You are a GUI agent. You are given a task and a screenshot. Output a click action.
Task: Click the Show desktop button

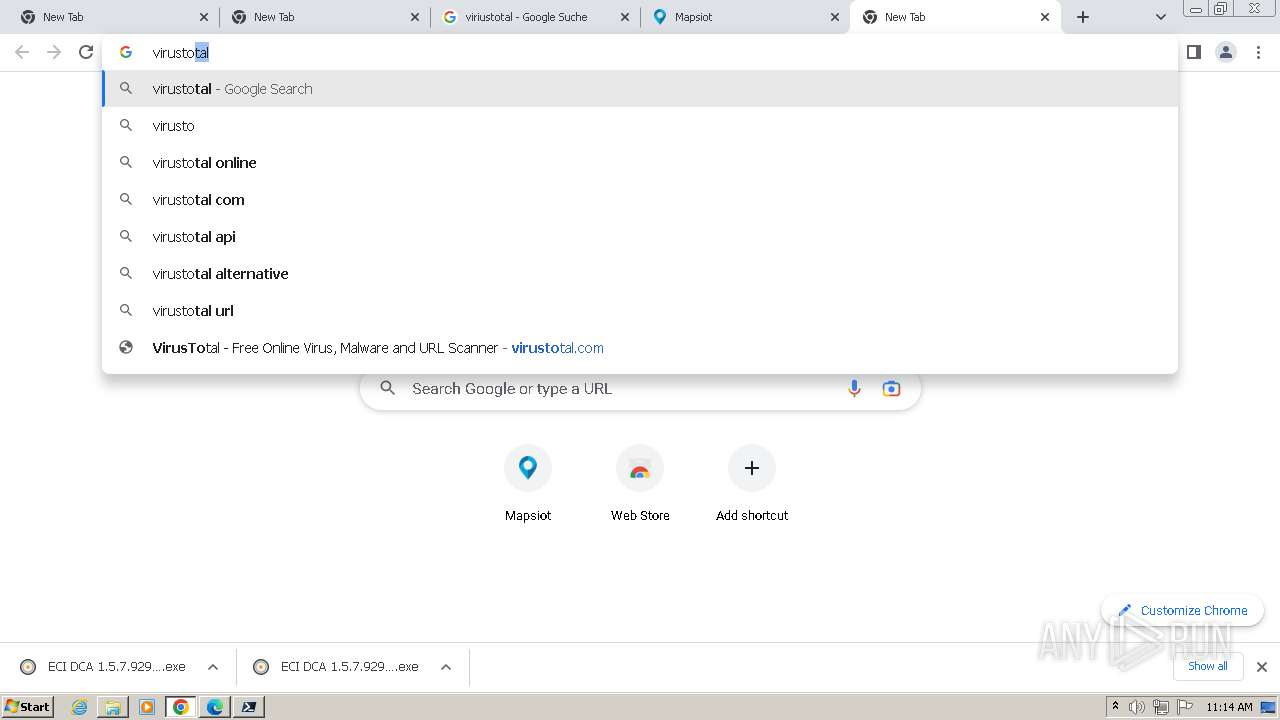click(x=1270, y=707)
